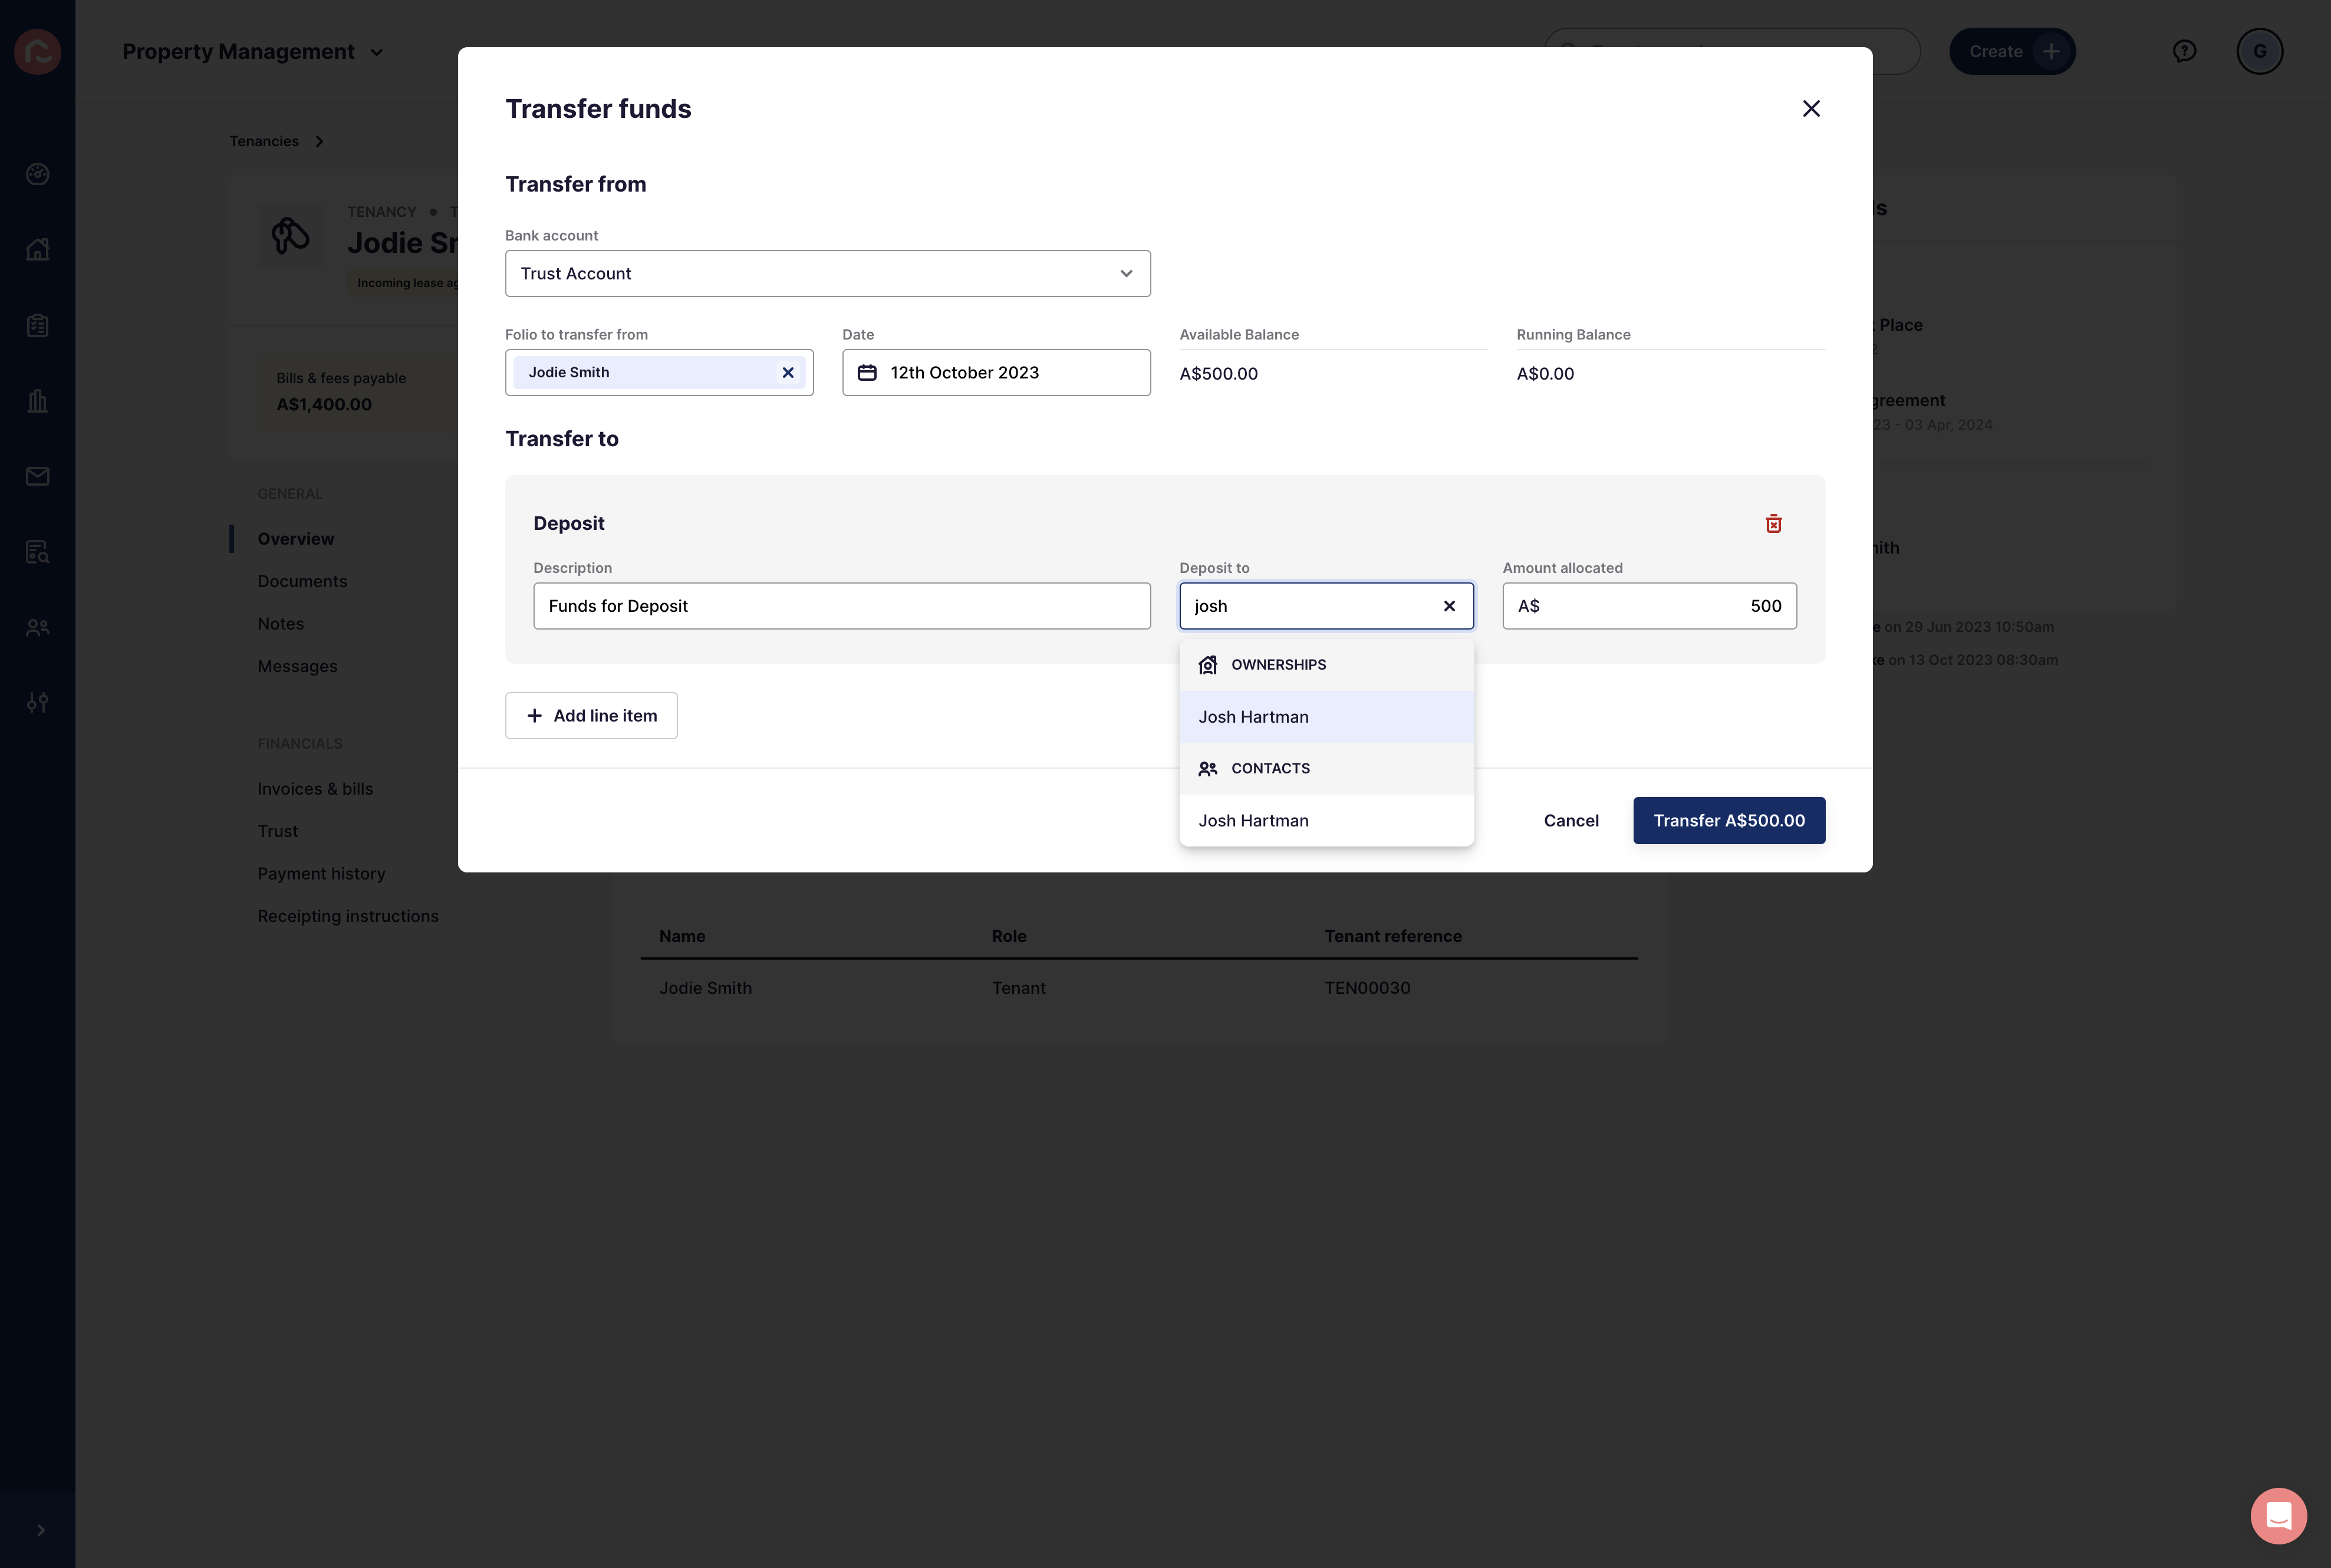Image resolution: width=2331 pixels, height=1568 pixels.
Task: Click the Create button
Action: click(2012, 51)
